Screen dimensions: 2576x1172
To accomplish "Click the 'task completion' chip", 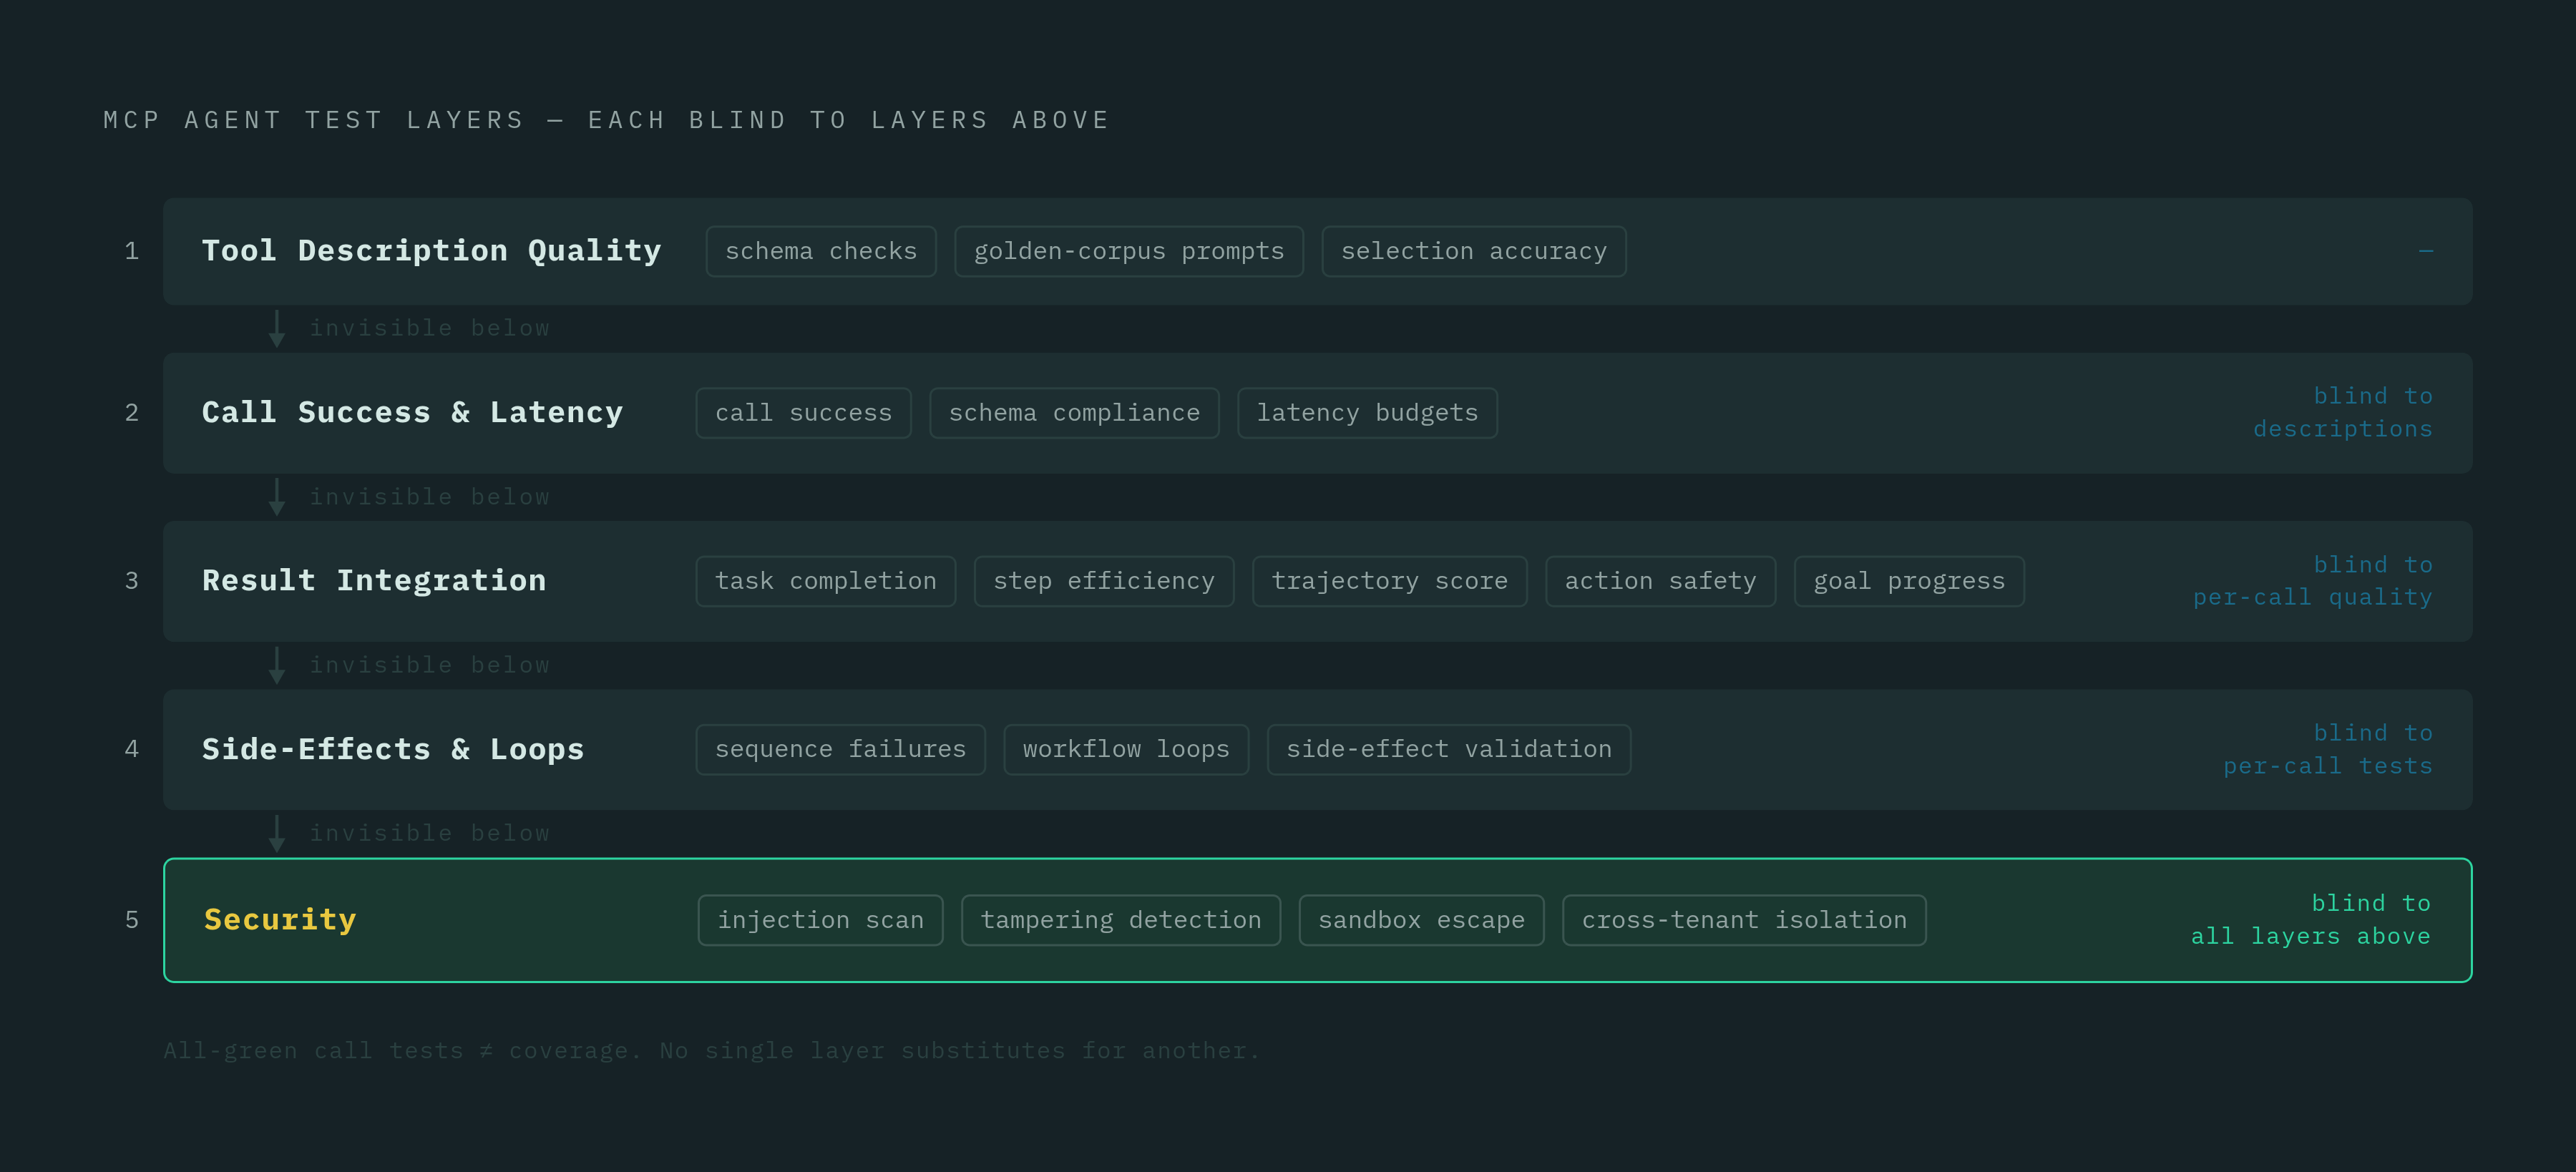I will click(826, 581).
